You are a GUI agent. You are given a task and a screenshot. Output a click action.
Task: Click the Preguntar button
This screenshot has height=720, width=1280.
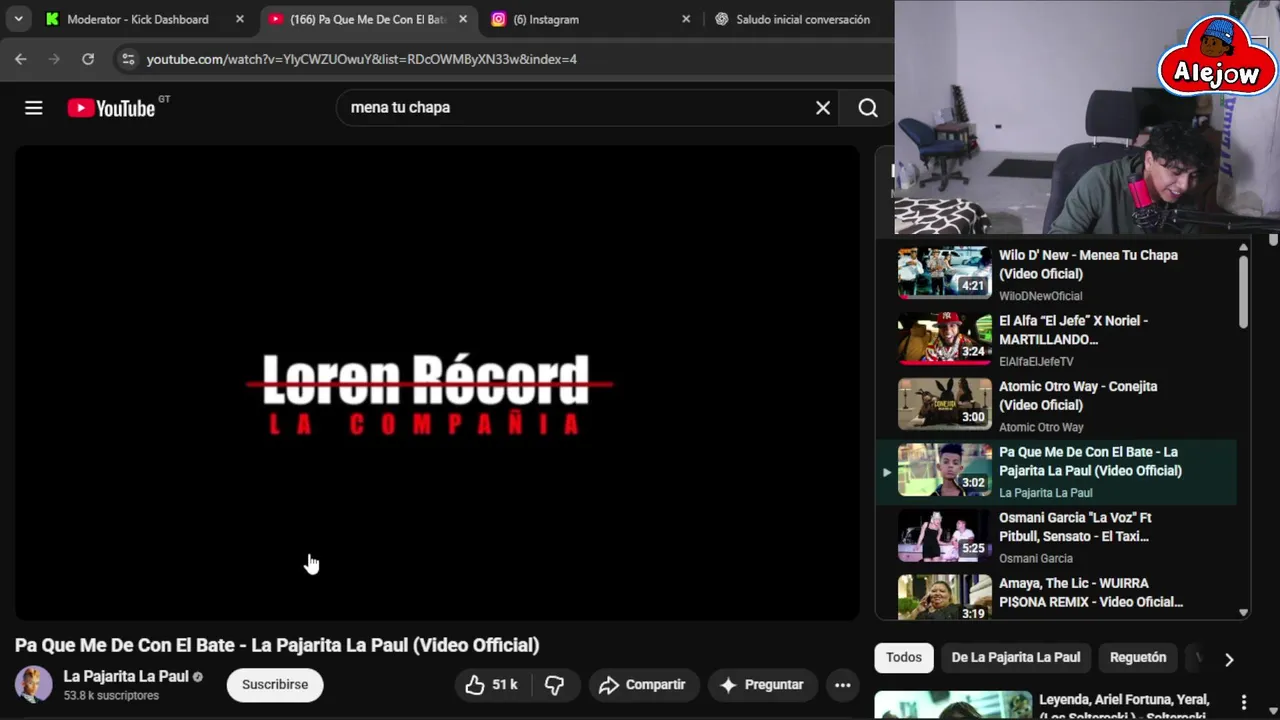[762, 685]
